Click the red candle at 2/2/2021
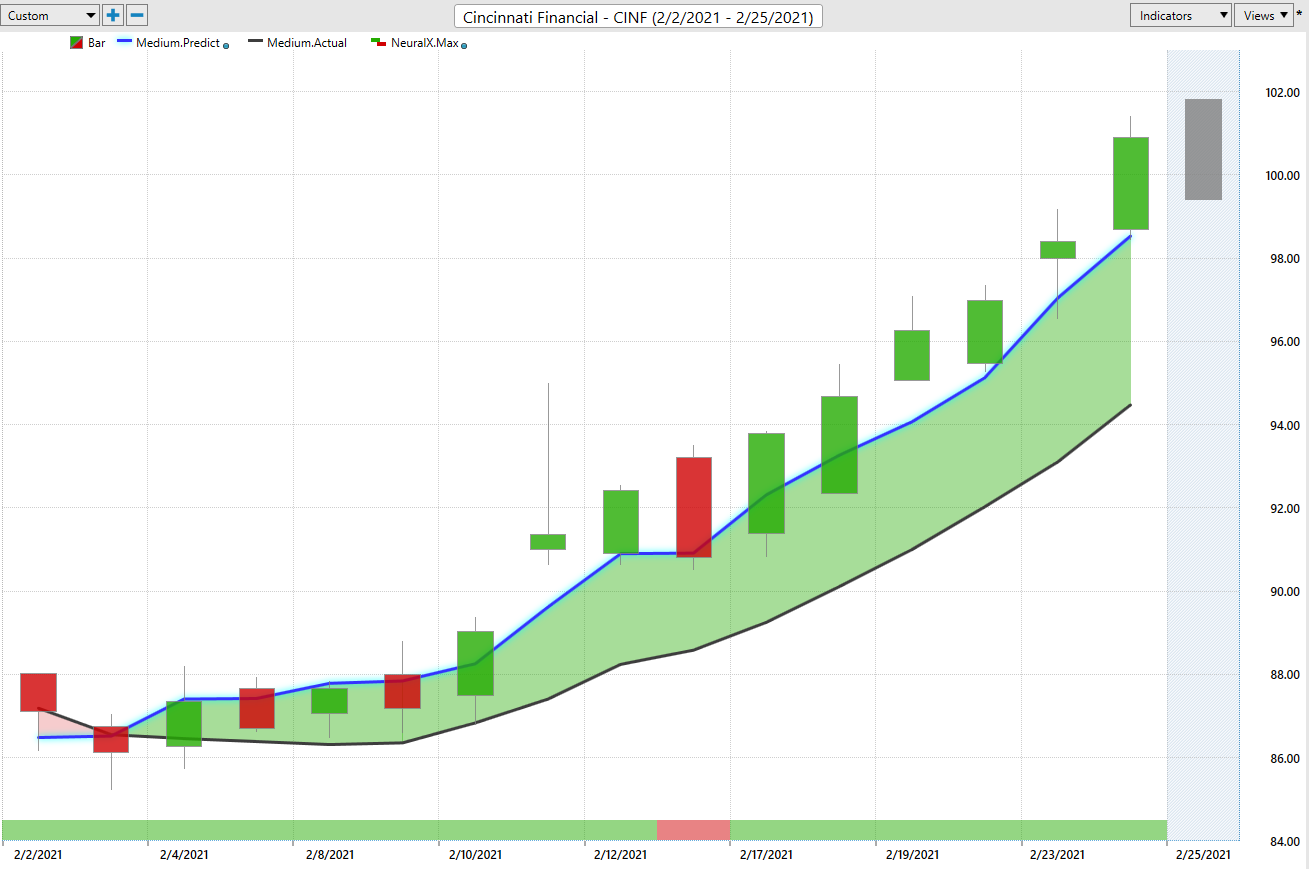Viewport: 1309px width, 869px height. click(38, 692)
